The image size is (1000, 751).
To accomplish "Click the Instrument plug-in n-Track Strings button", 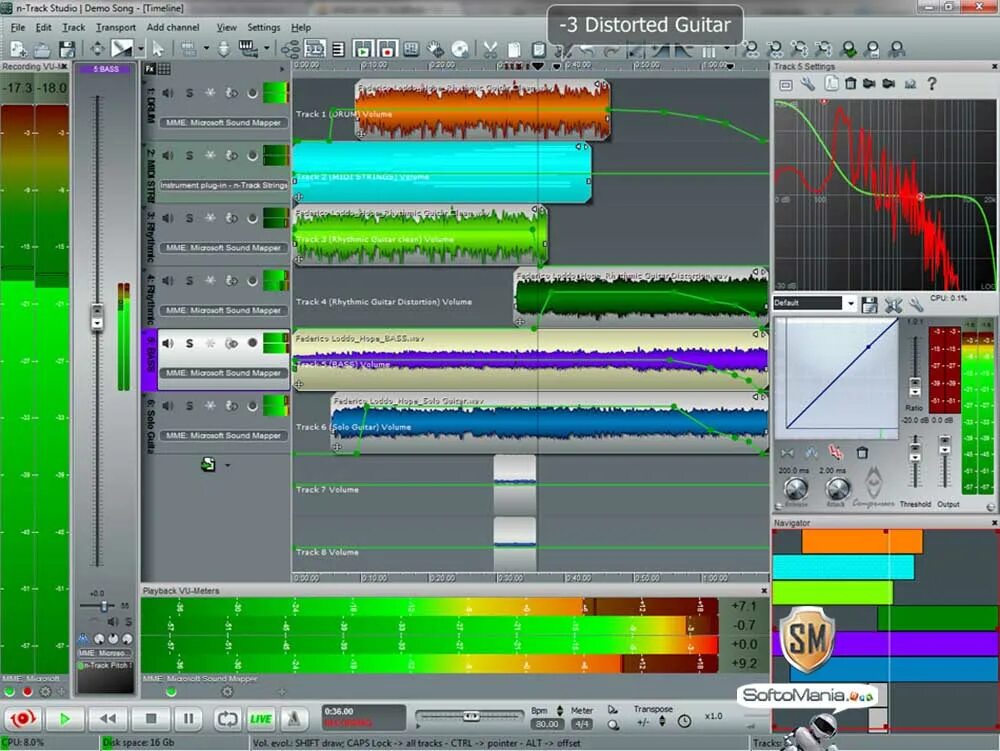I will click(x=223, y=185).
